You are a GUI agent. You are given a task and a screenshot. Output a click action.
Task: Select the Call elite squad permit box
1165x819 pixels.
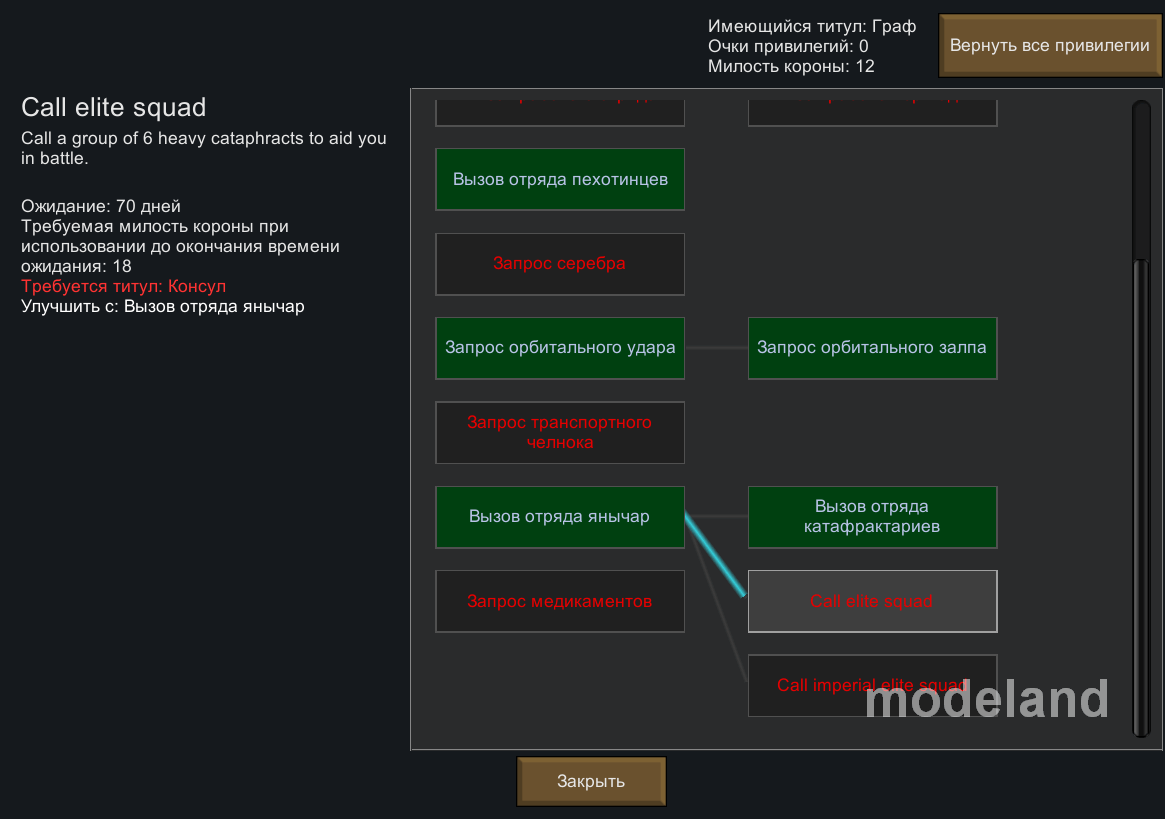tap(872, 601)
